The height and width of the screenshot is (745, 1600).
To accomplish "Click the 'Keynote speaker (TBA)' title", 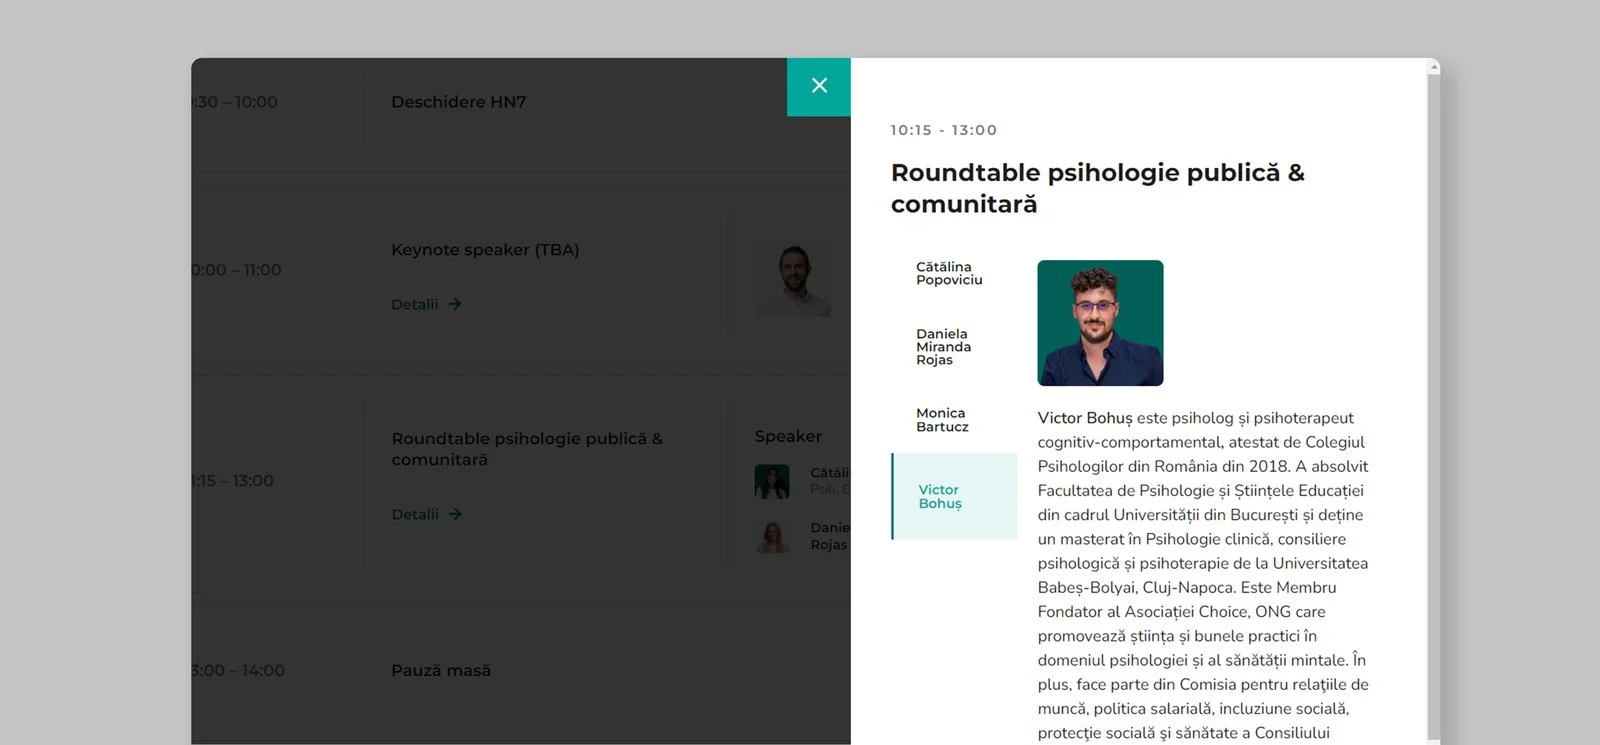I will (x=485, y=250).
